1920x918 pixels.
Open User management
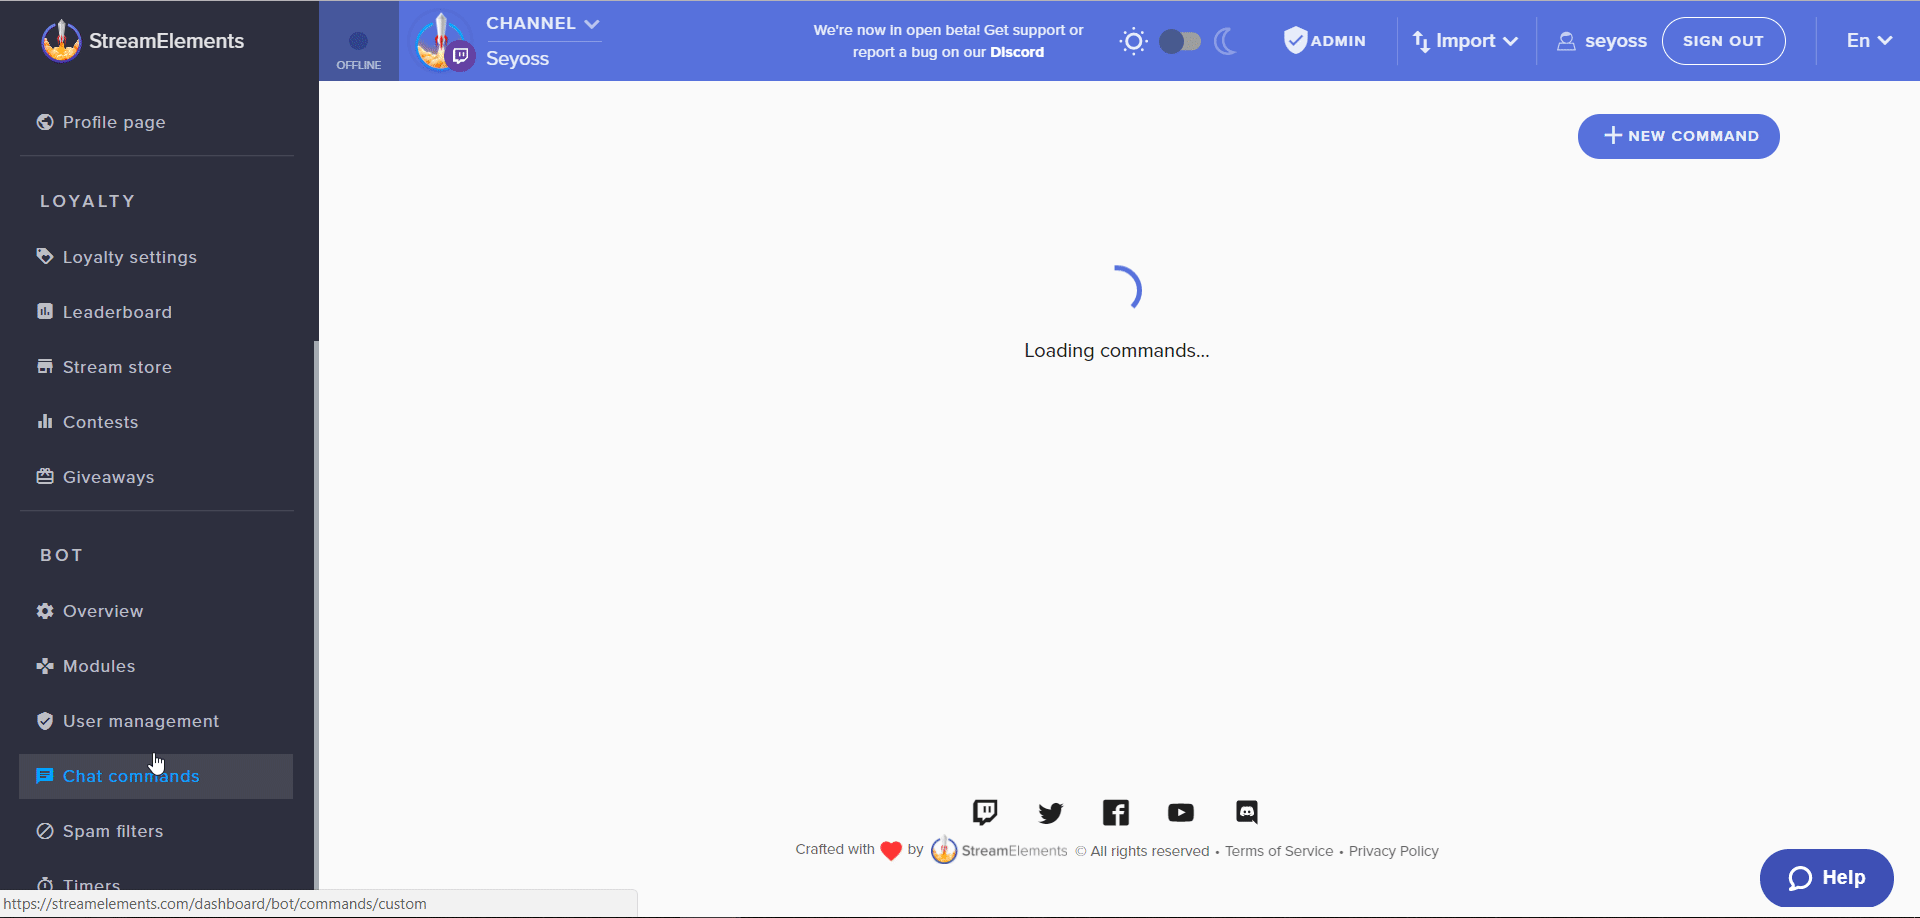click(x=156, y=721)
